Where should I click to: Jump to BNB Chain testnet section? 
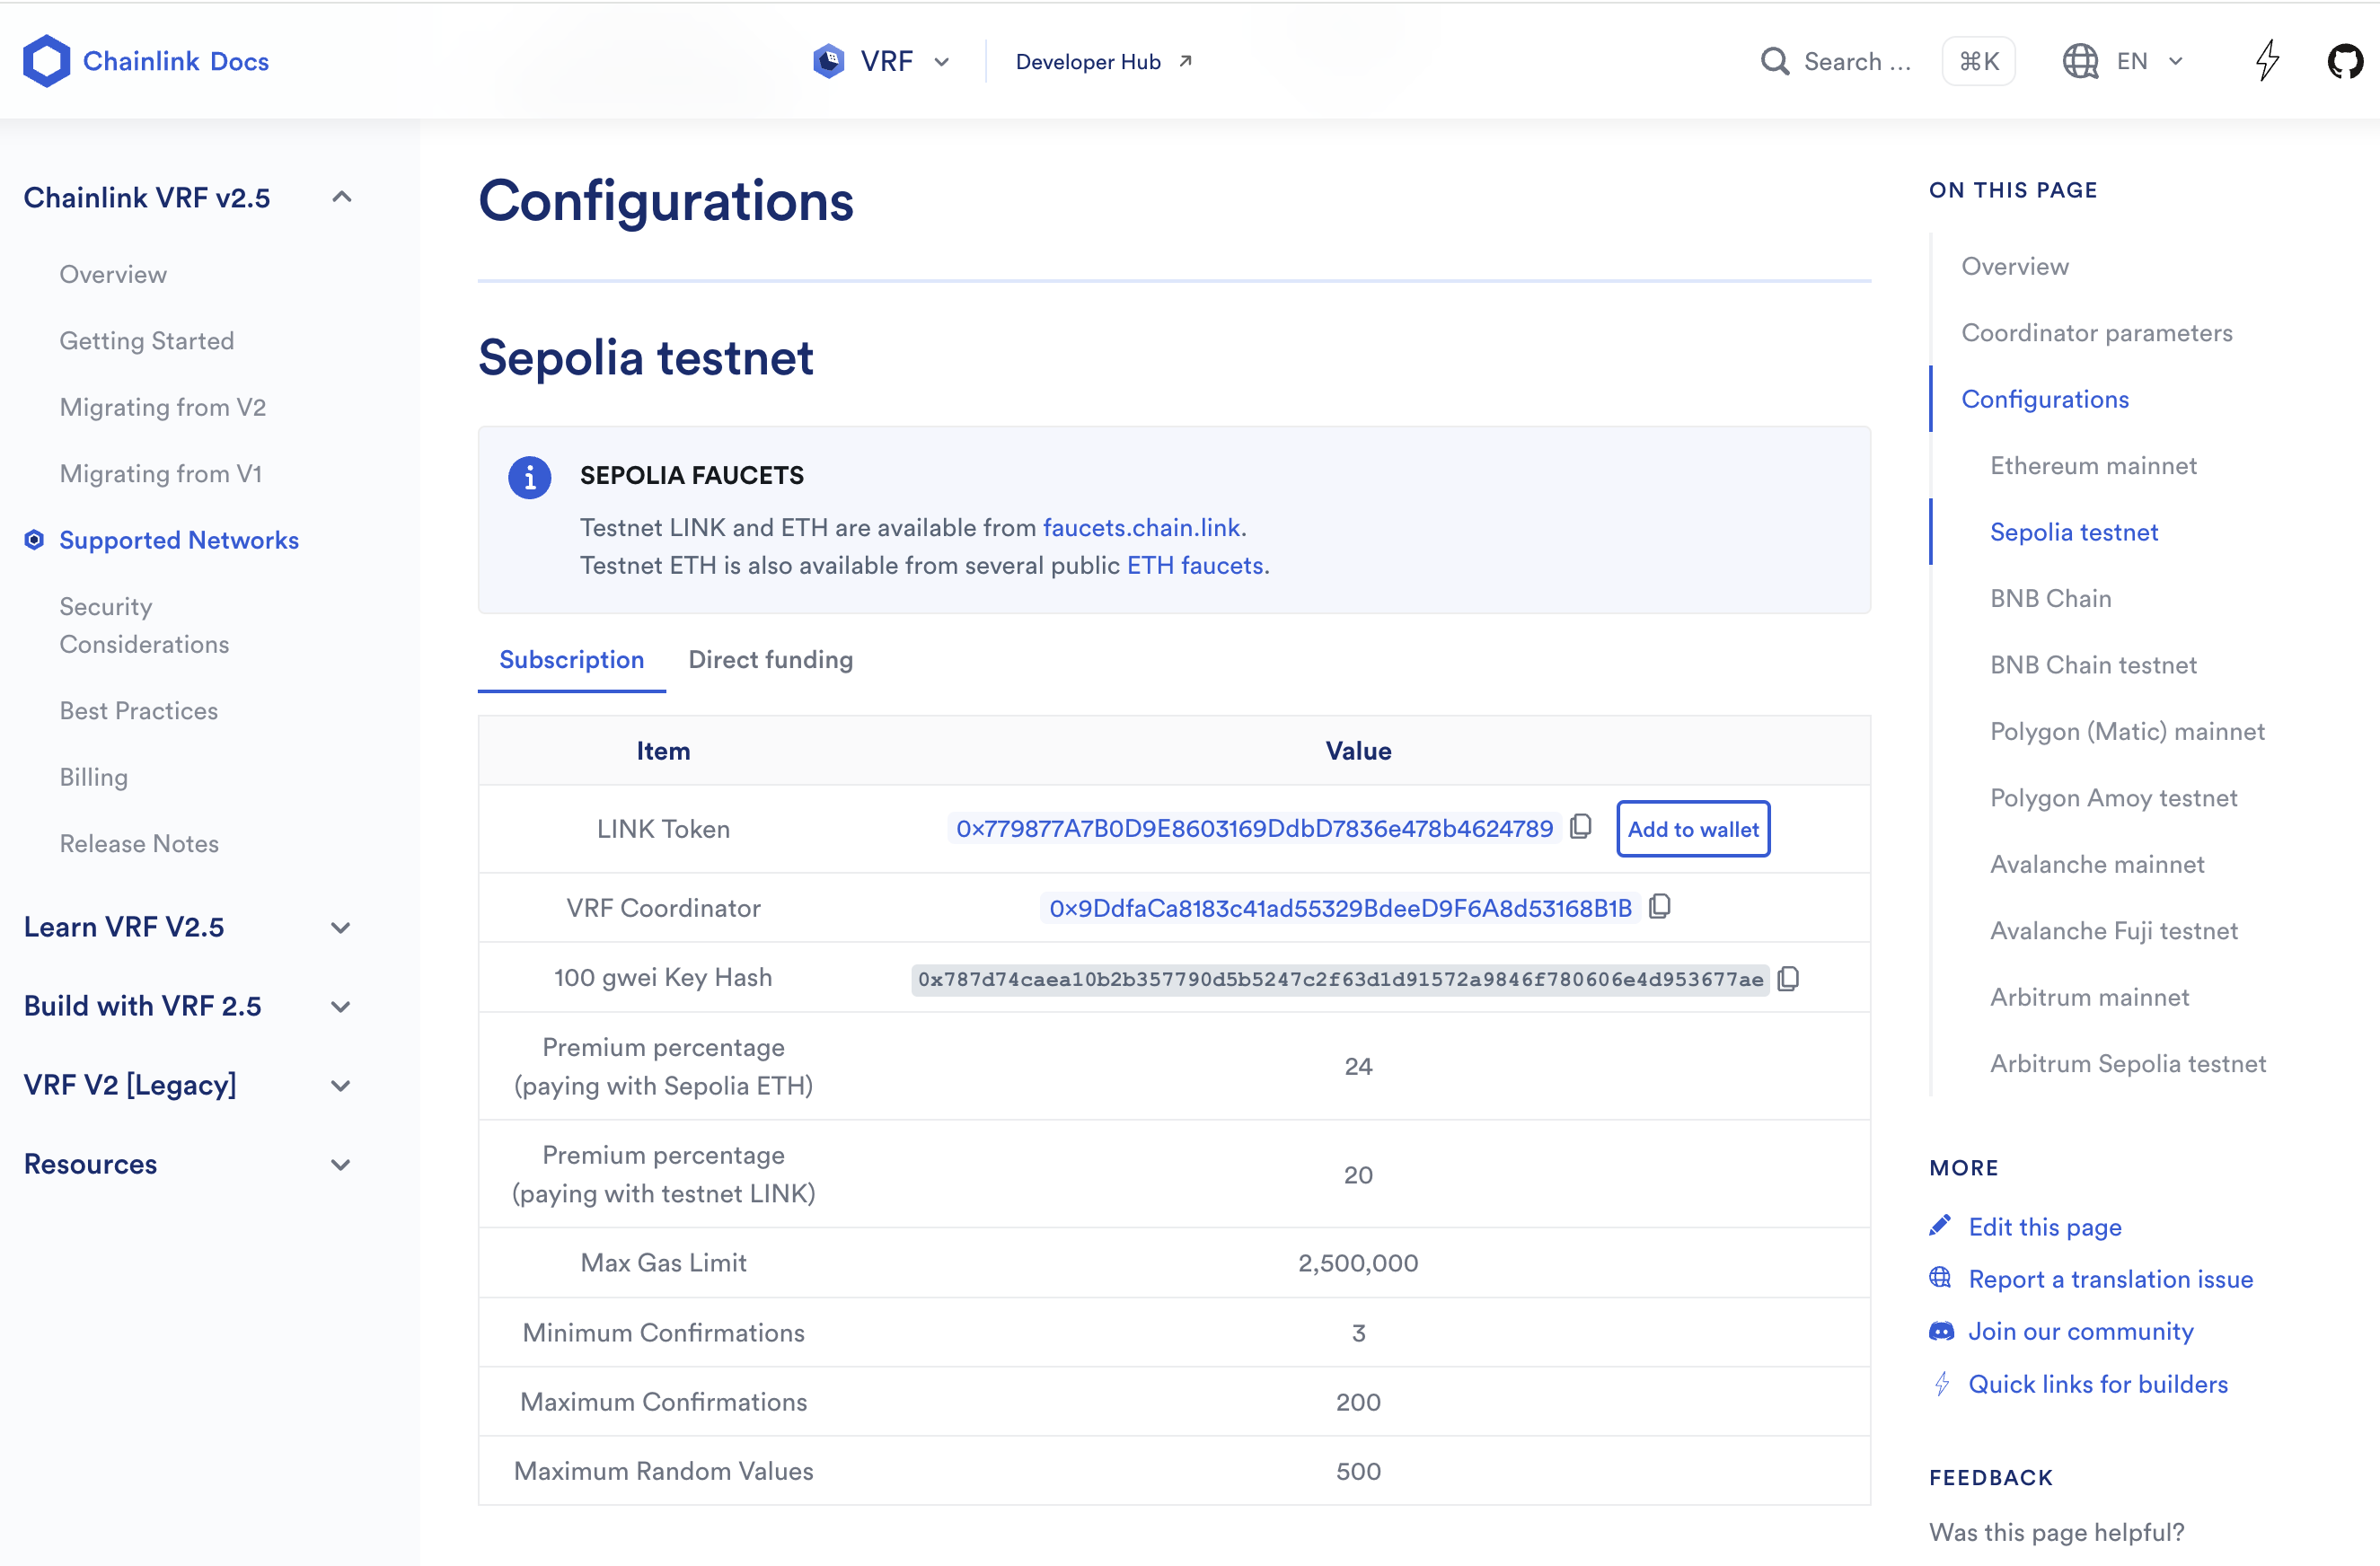click(x=2093, y=665)
